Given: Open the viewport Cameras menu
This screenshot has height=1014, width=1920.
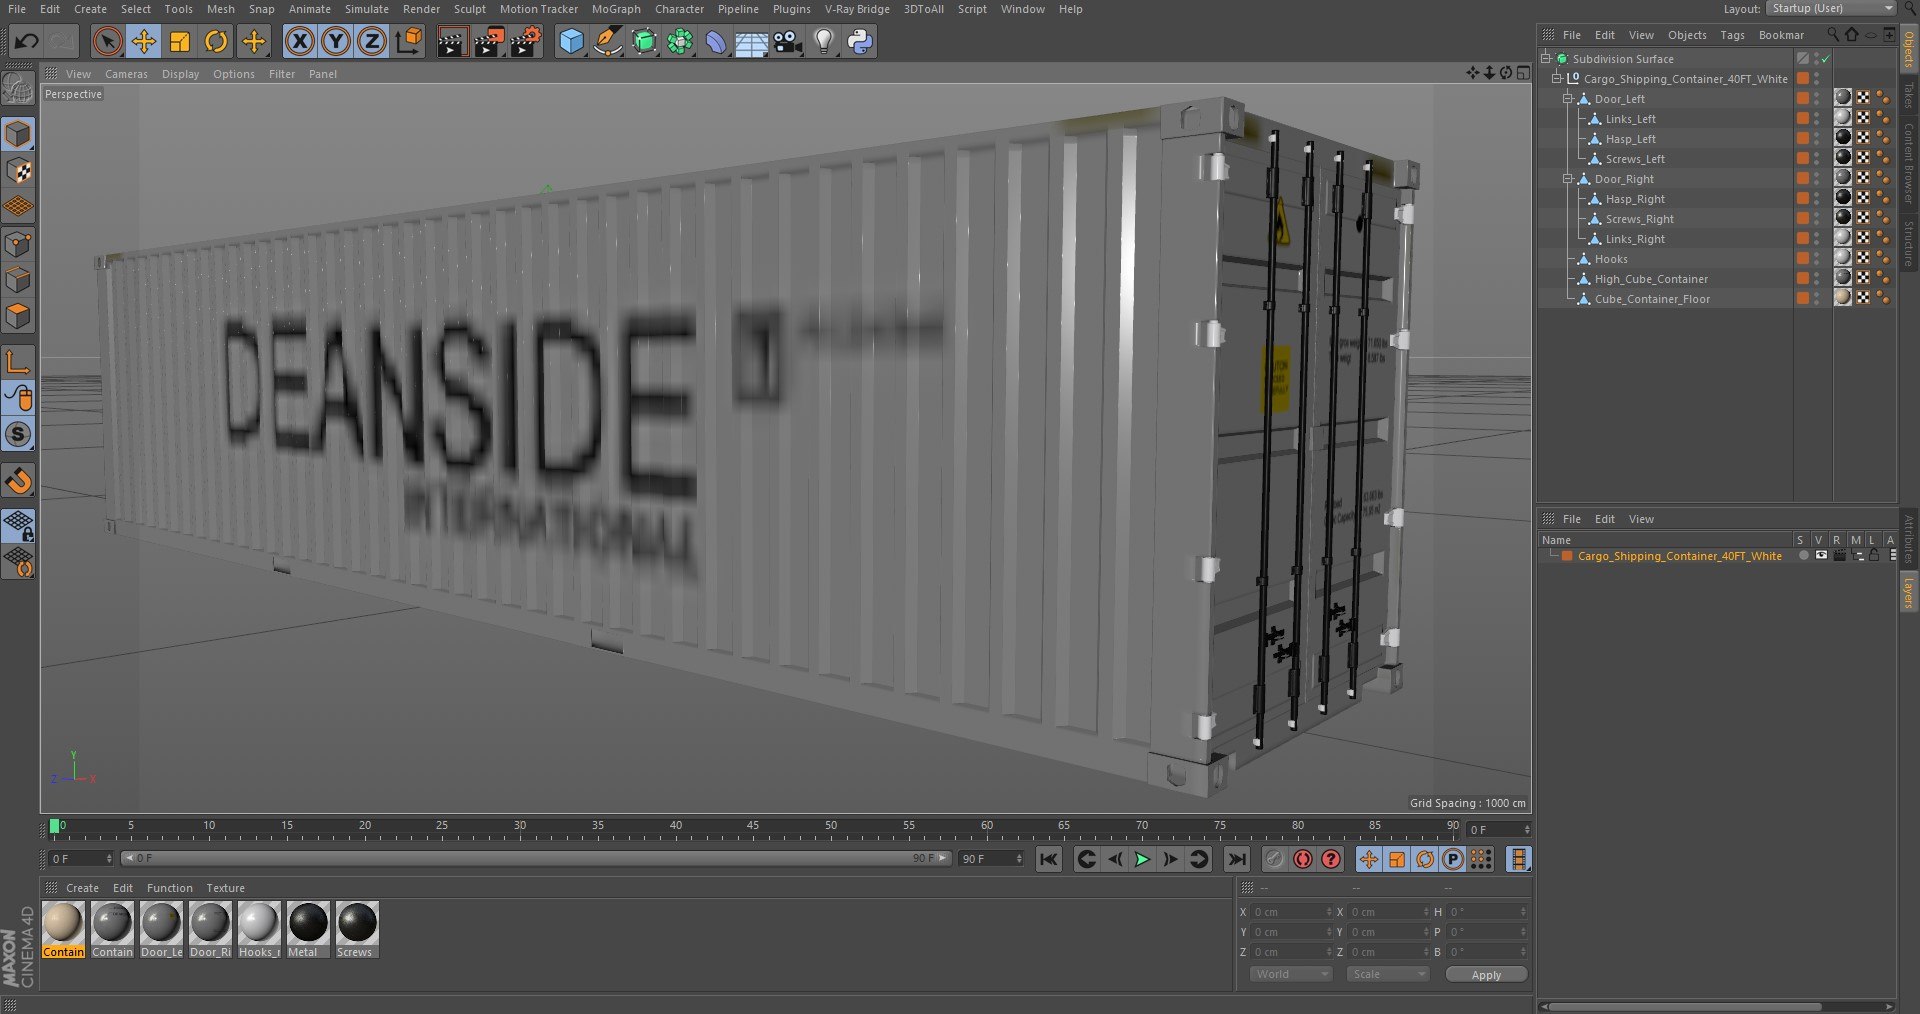Looking at the screenshot, I should pos(126,74).
